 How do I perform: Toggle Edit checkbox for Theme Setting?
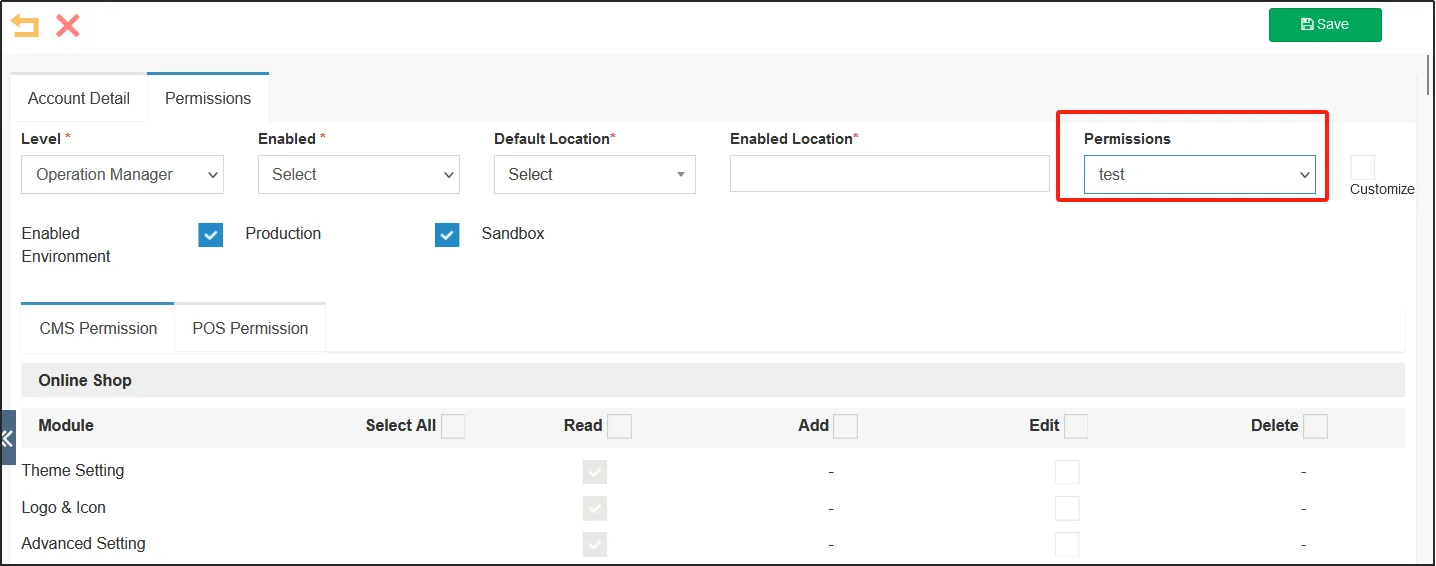(1067, 471)
